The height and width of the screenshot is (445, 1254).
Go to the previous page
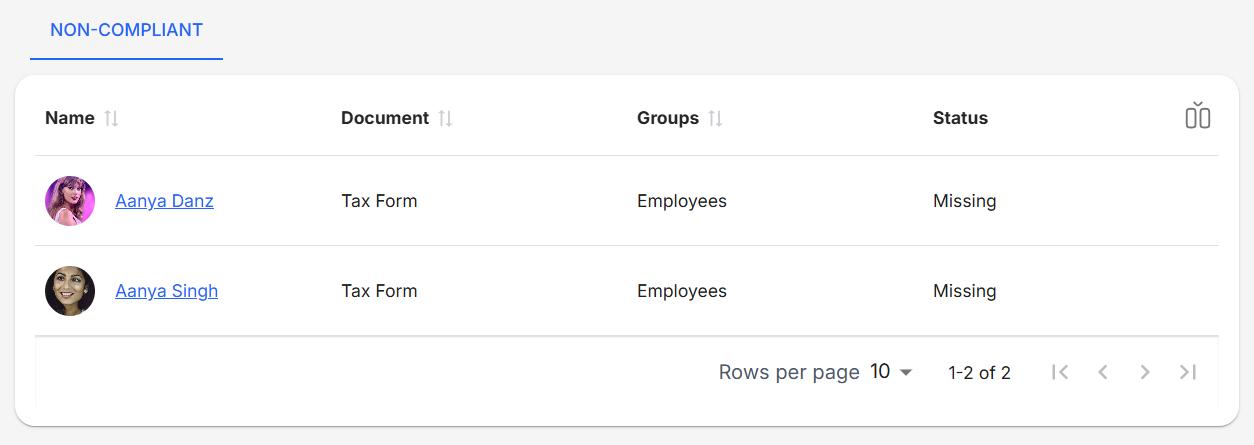1103,372
